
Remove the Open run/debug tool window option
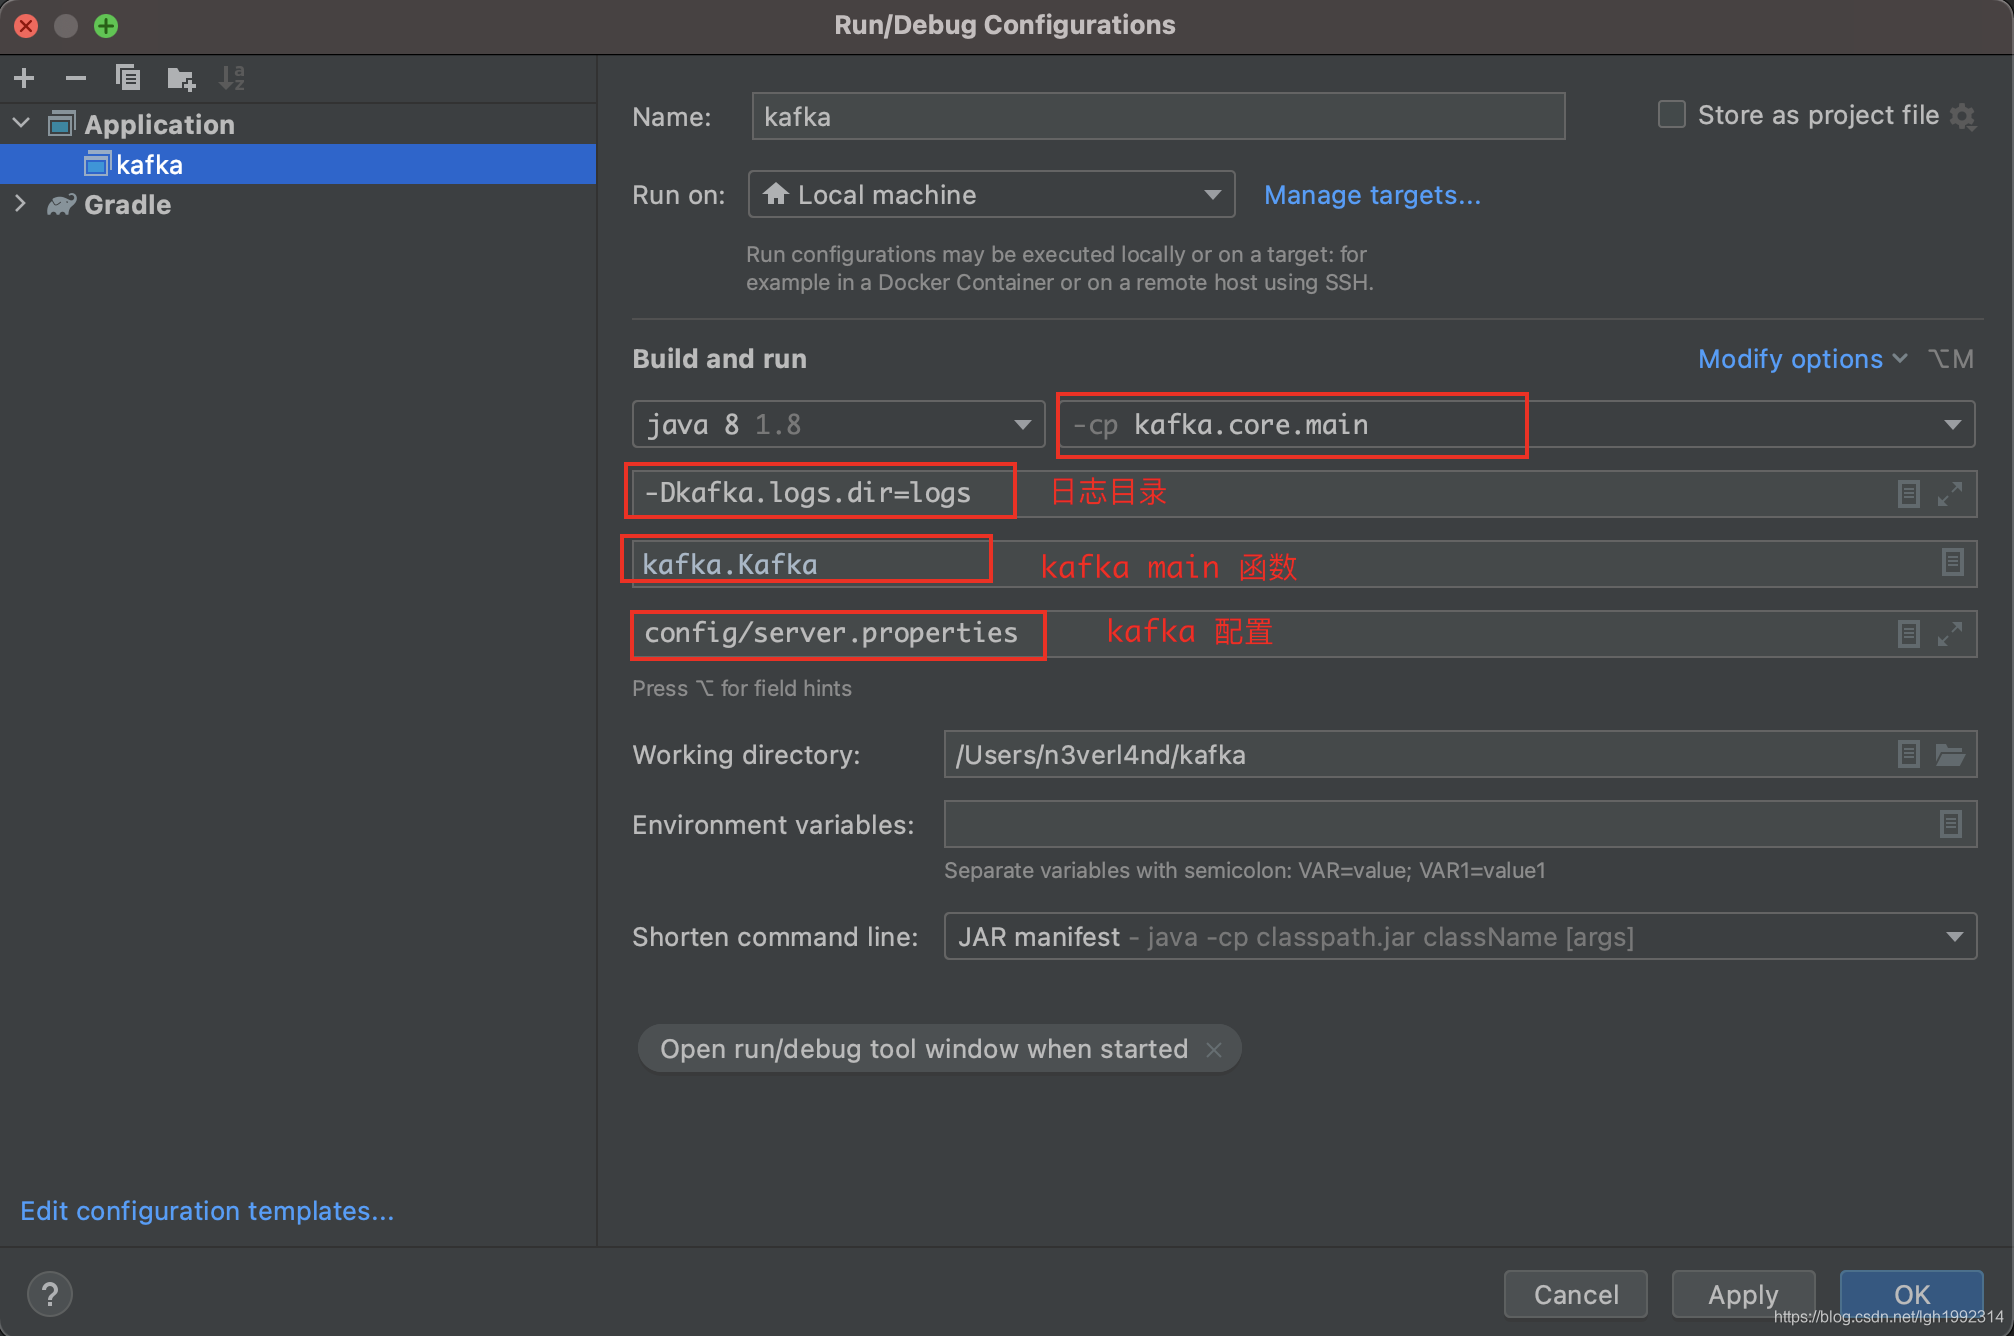[1214, 1049]
